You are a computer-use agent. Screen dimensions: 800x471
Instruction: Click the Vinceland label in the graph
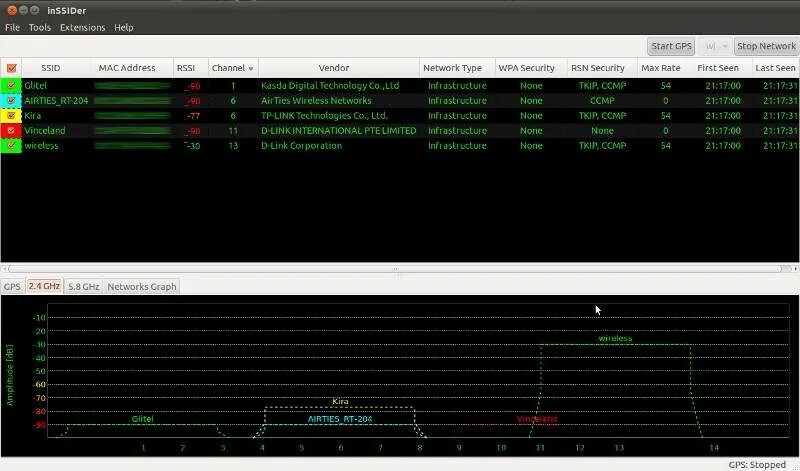(537, 419)
